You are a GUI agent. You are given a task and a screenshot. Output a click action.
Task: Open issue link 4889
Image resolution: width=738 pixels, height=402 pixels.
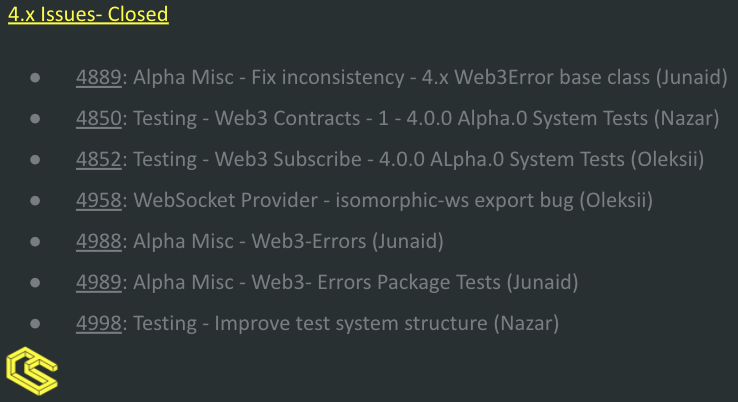pos(99,78)
